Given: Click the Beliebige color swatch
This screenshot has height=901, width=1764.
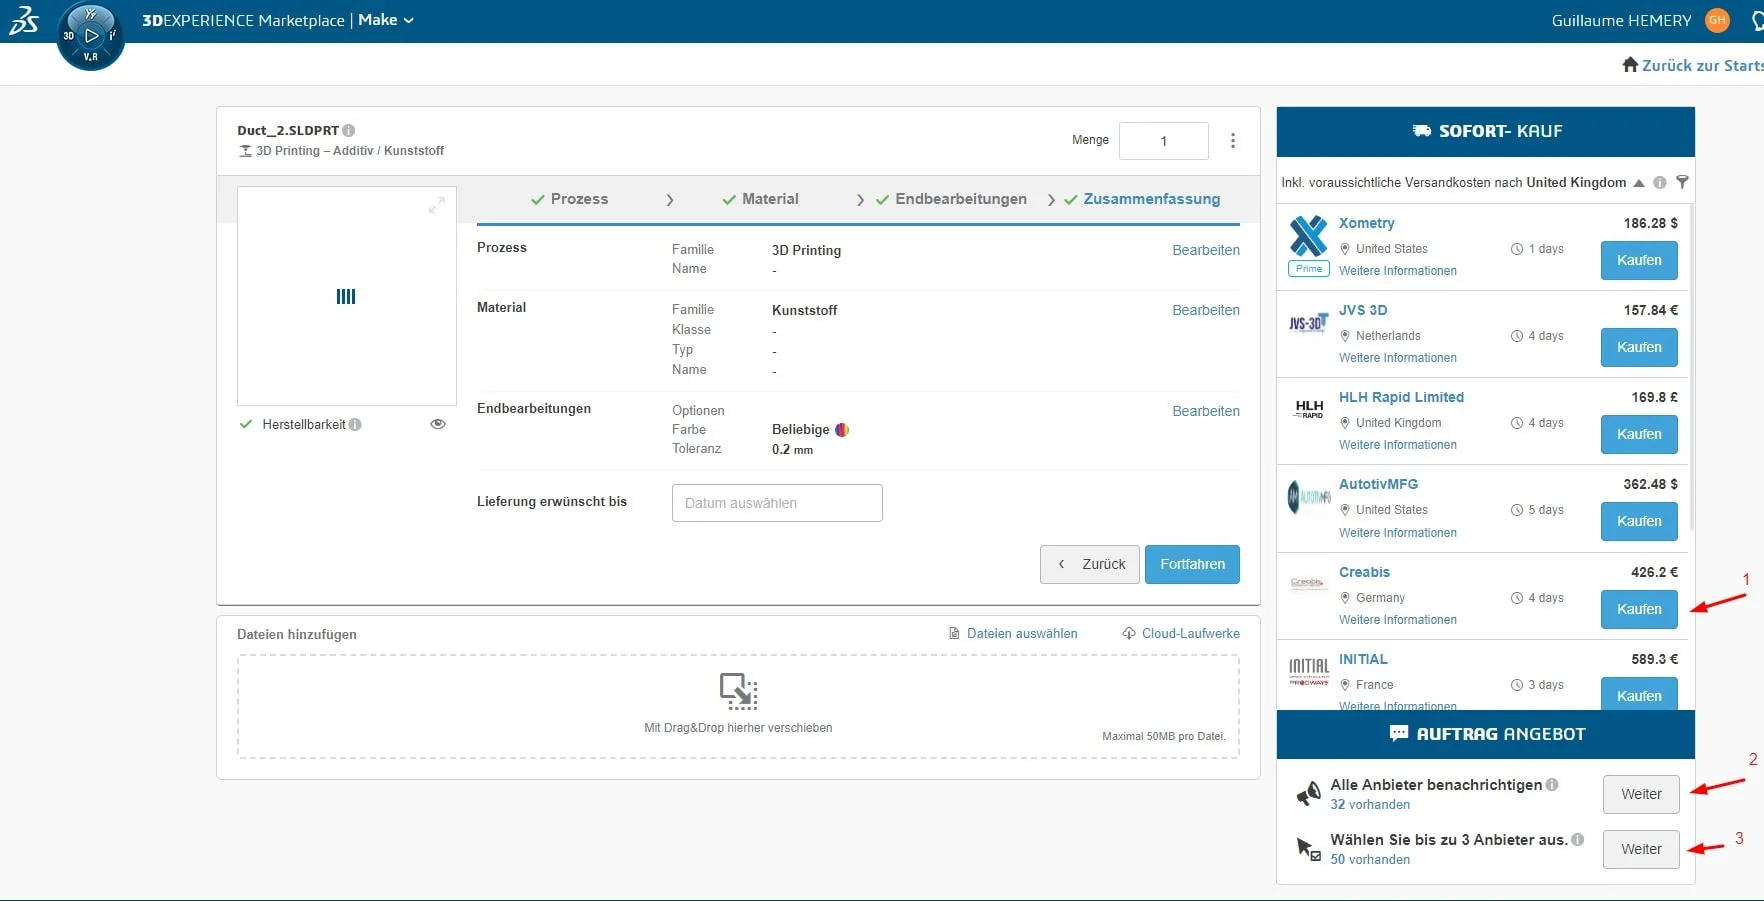Looking at the screenshot, I should tap(842, 430).
